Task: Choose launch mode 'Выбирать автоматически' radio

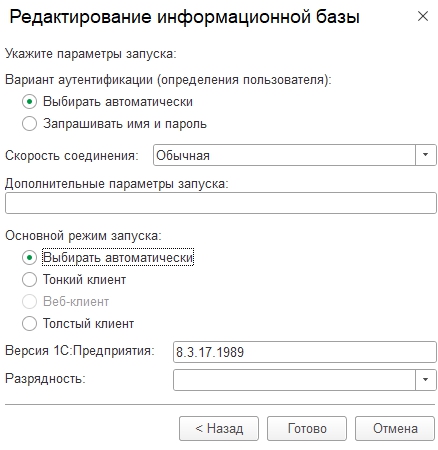Action: (x=29, y=258)
